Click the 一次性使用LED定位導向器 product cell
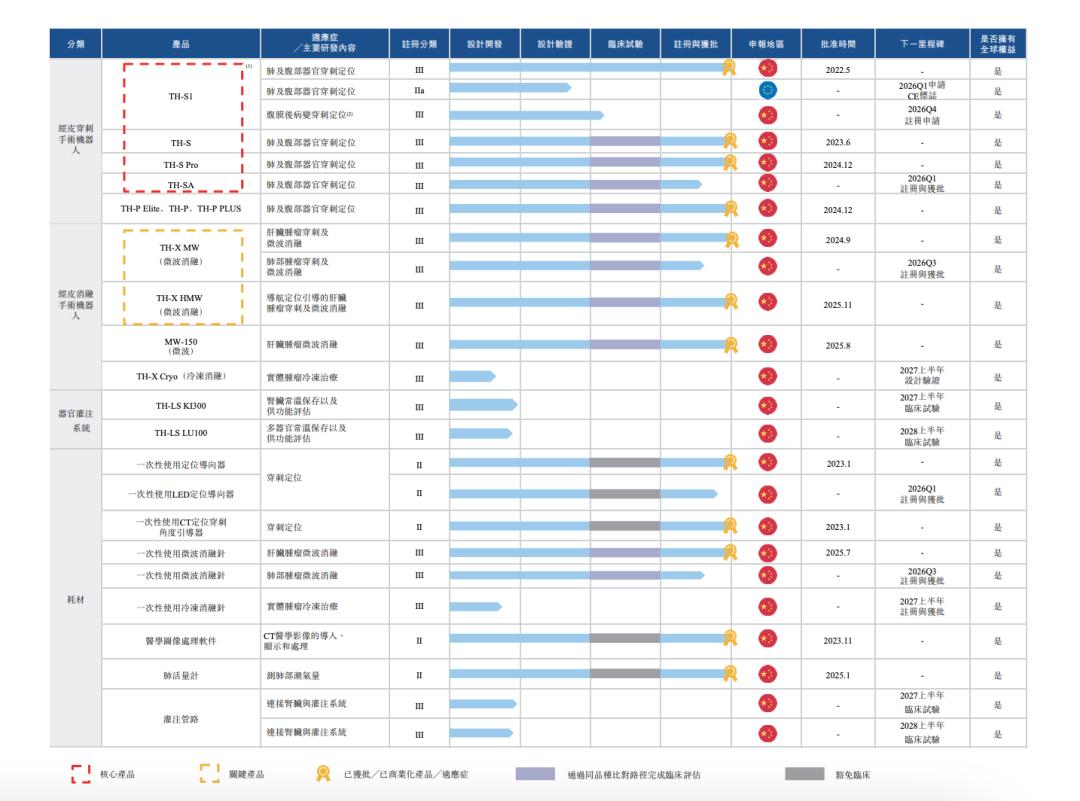Image resolution: width=1080 pixels, height=801 pixels. pos(181,494)
